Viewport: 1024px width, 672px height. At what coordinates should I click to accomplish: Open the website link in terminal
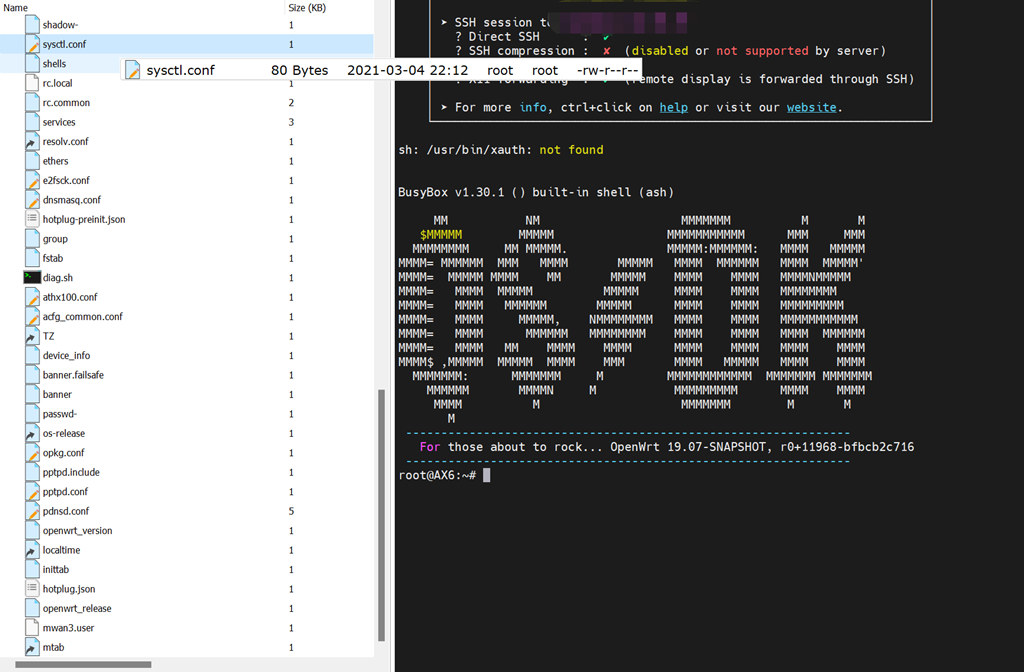(811, 107)
